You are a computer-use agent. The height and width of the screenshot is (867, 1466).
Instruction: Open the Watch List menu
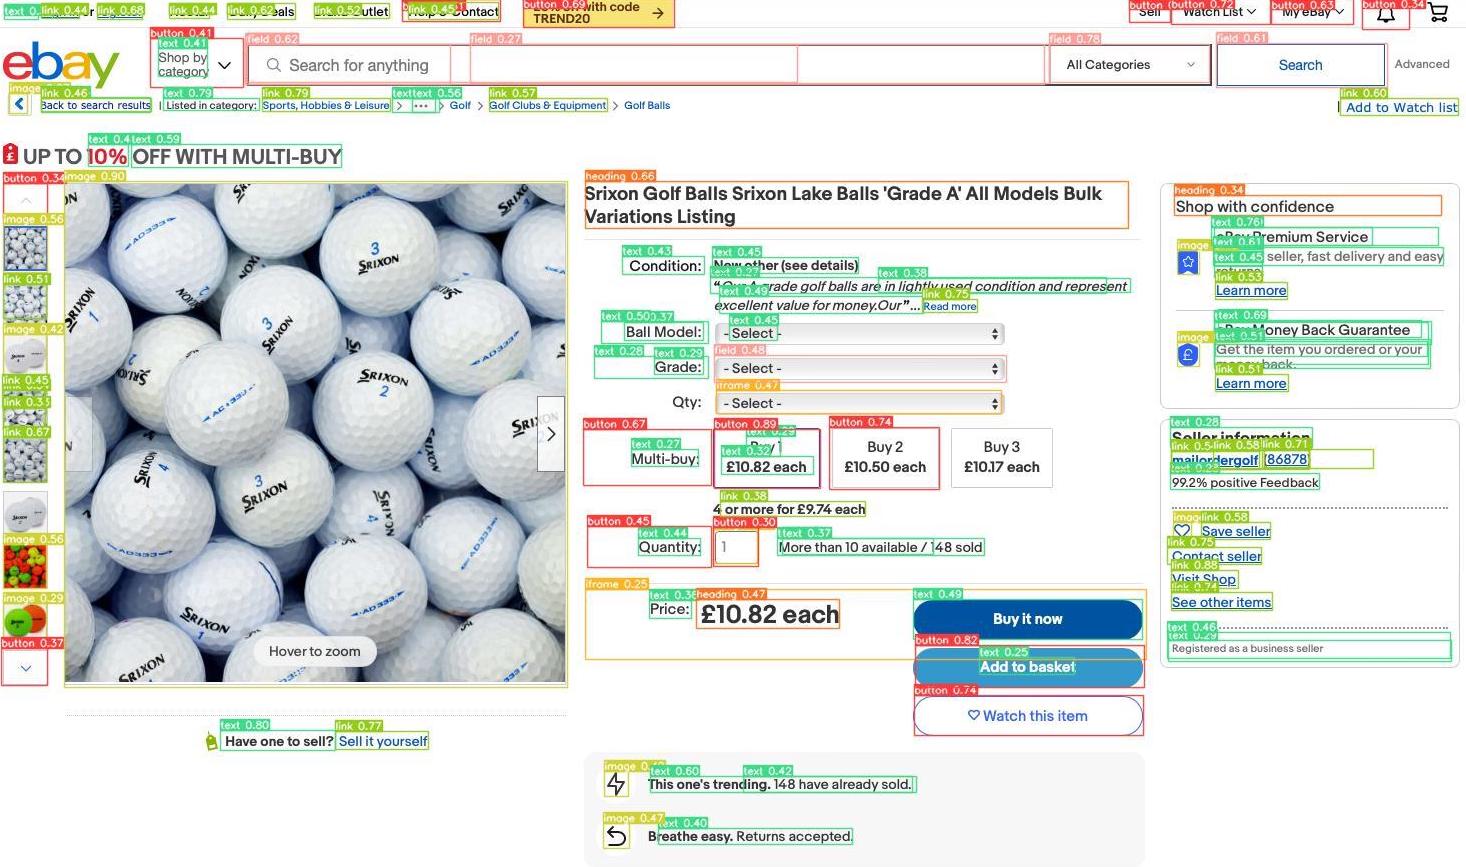1218,12
